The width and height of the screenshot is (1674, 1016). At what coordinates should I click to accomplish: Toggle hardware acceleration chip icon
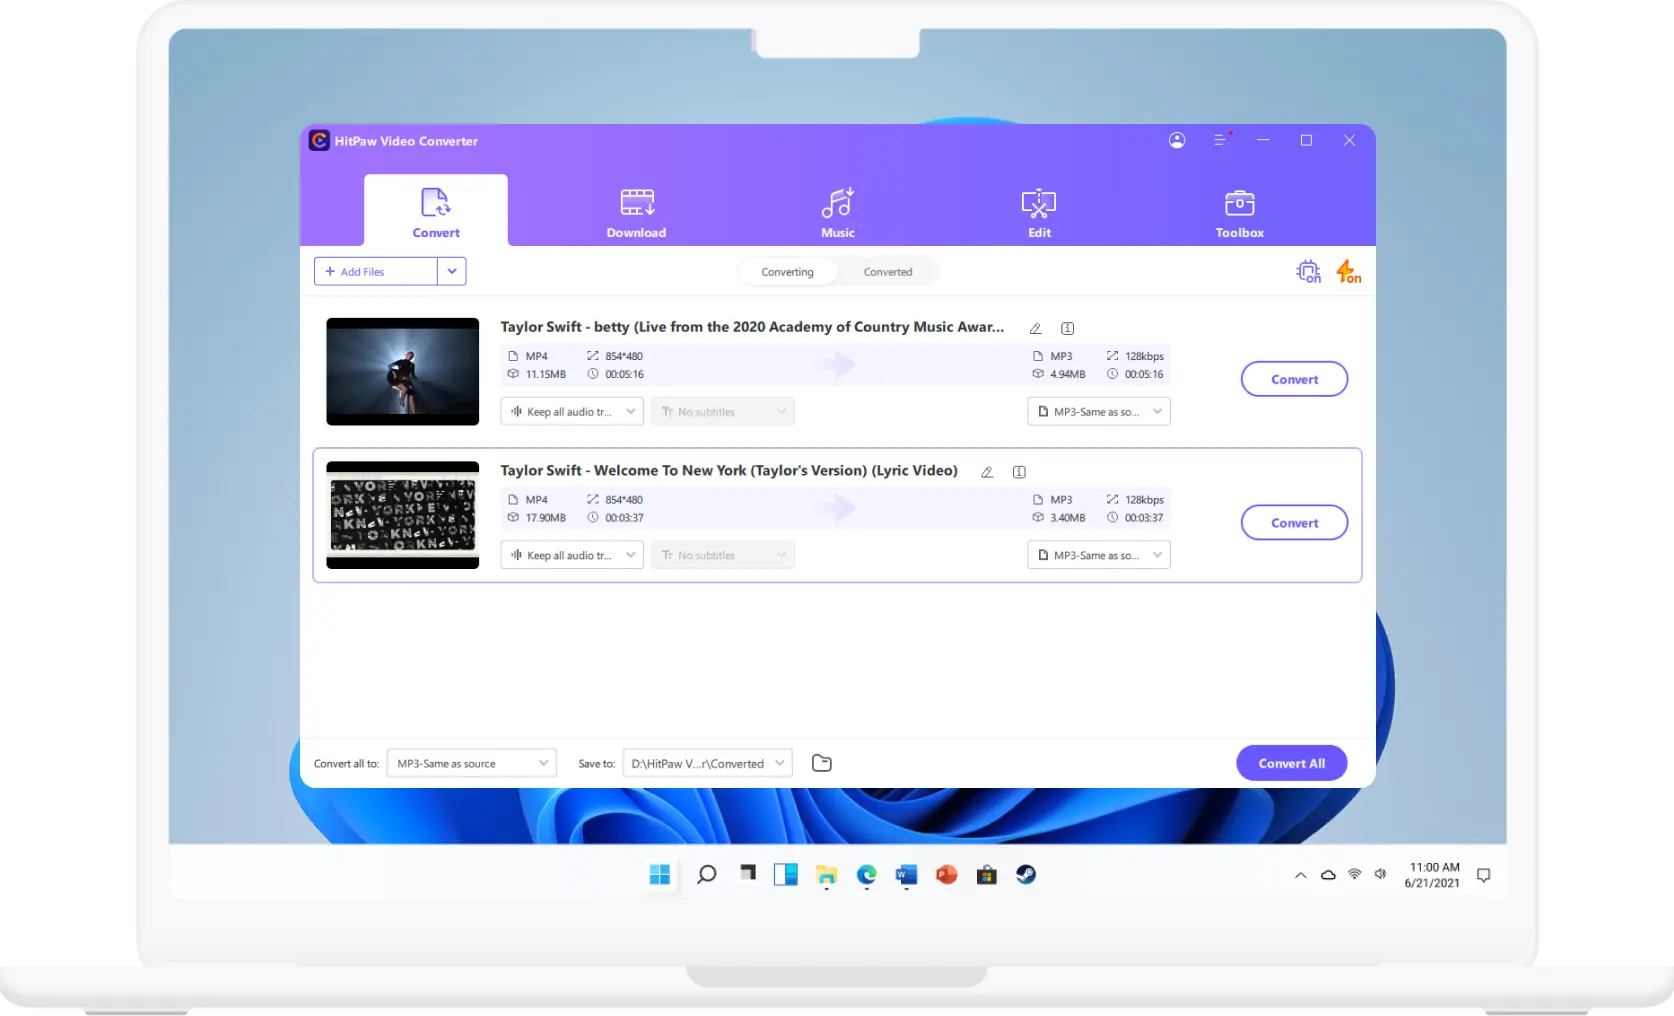point(1308,271)
